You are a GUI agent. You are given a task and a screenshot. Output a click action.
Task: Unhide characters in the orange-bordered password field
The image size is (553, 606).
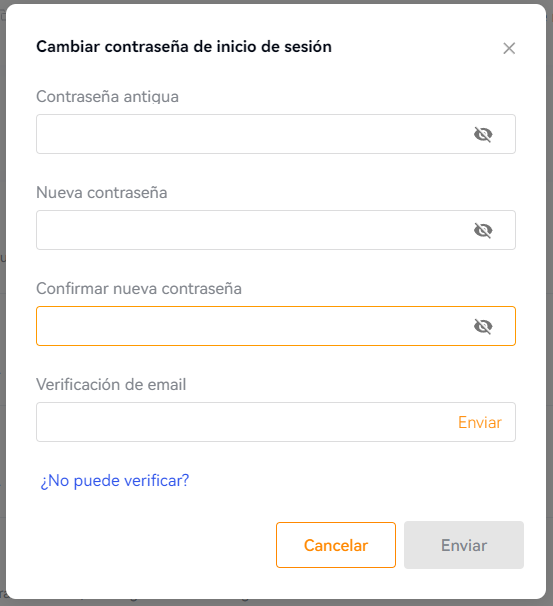click(483, 326)
